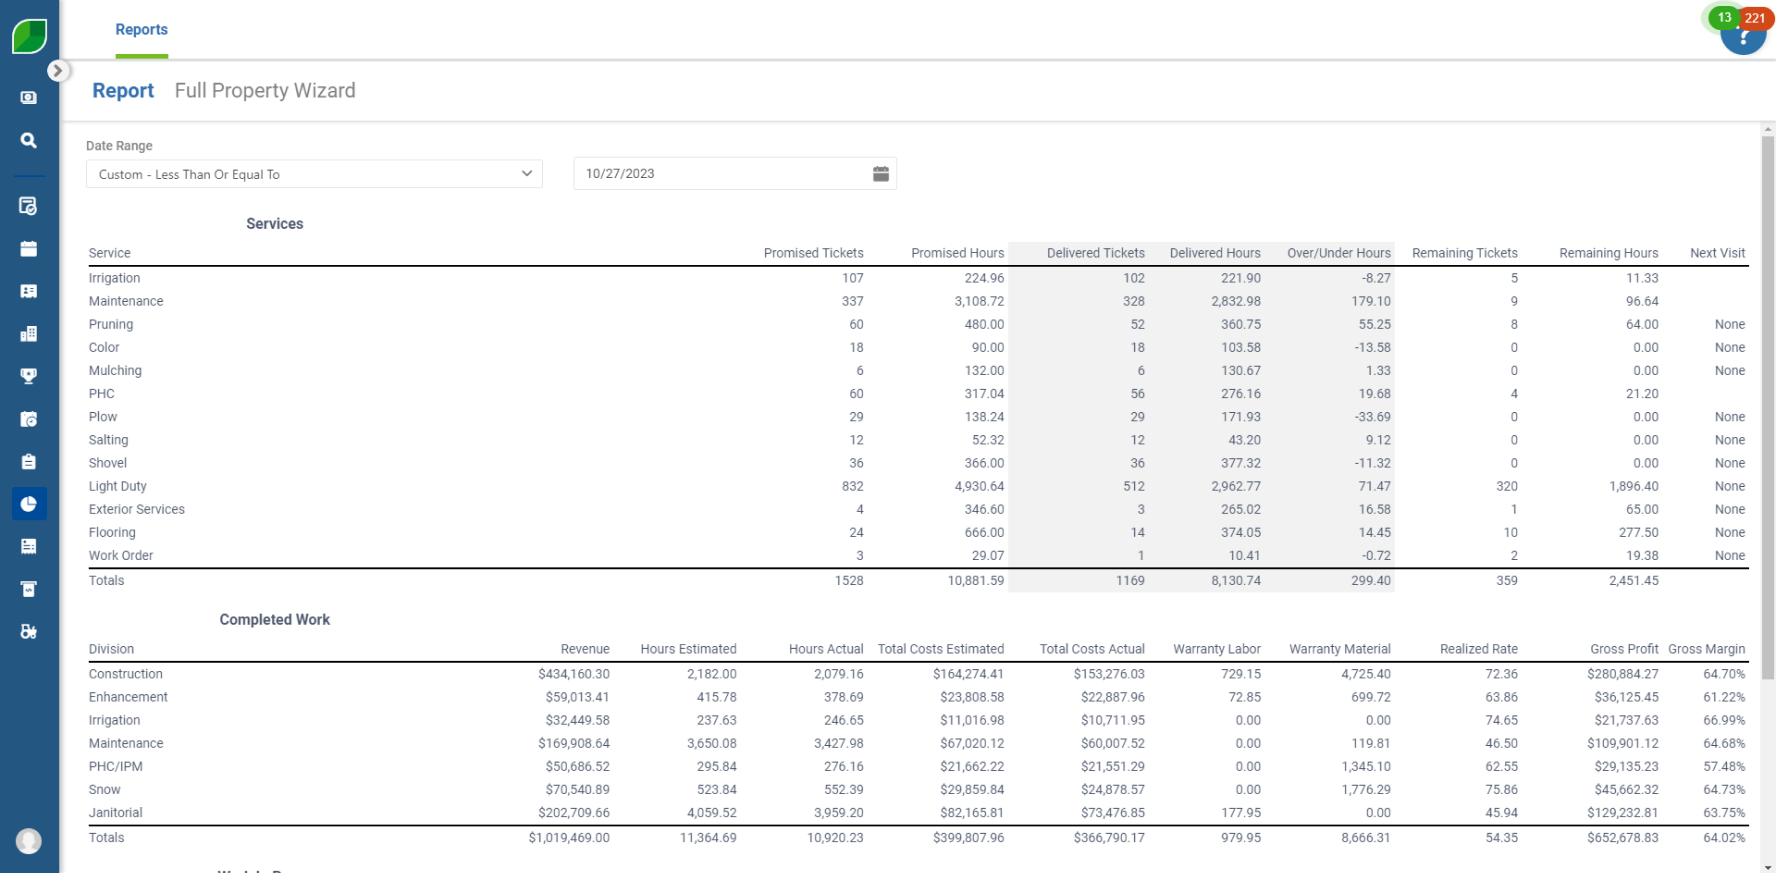This screenshot has width=1776, height=873.
Task: Click the green 13 notification badge
Action: click(x=1724, y=17)
